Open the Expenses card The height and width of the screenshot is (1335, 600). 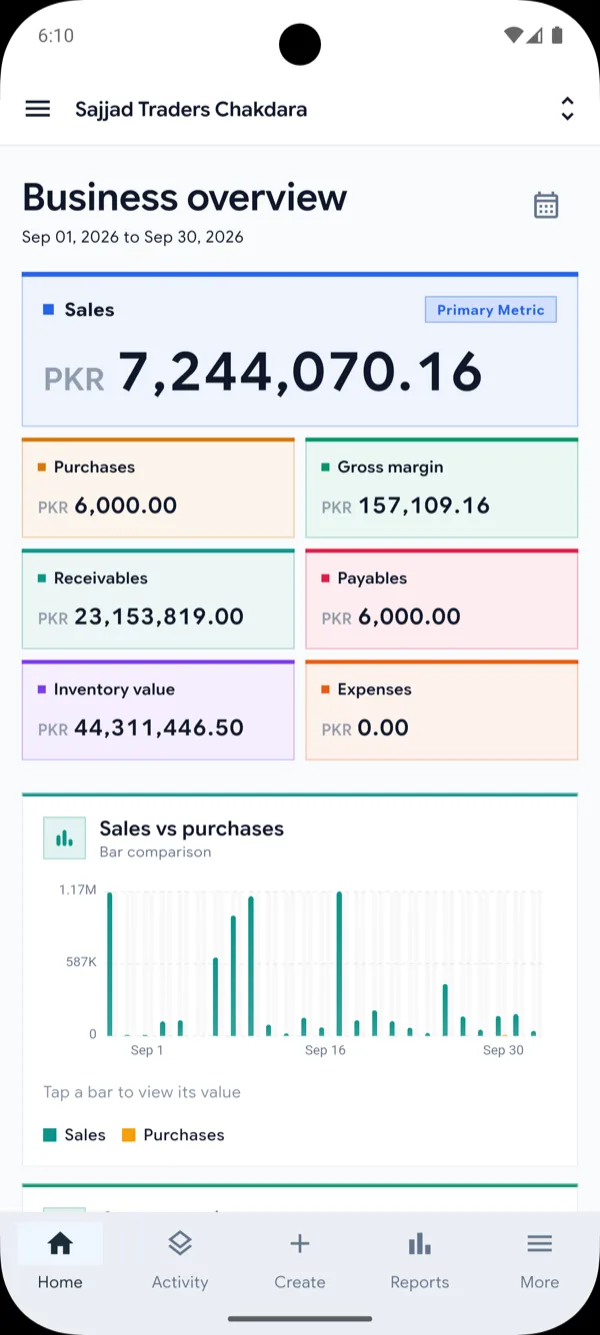tap(442, 710)
